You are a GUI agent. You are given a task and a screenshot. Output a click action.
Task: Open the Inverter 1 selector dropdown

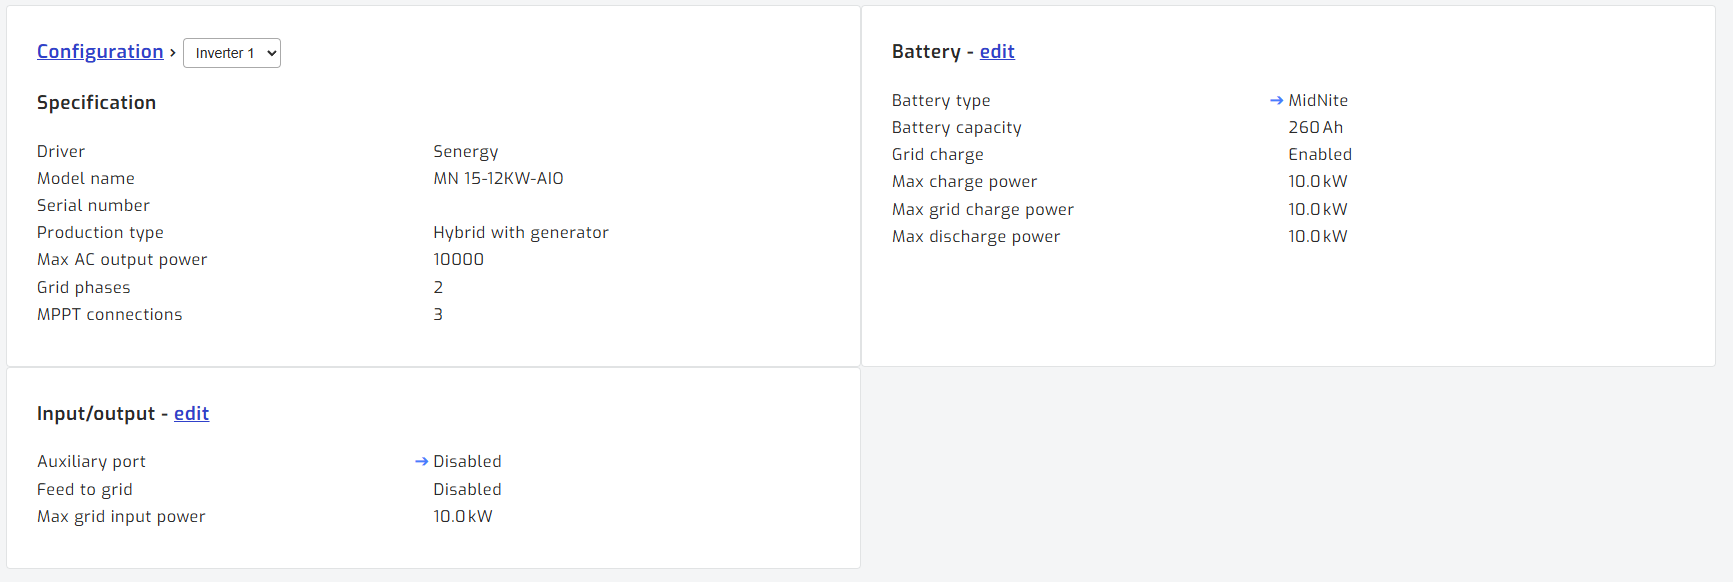click(231, 53)
